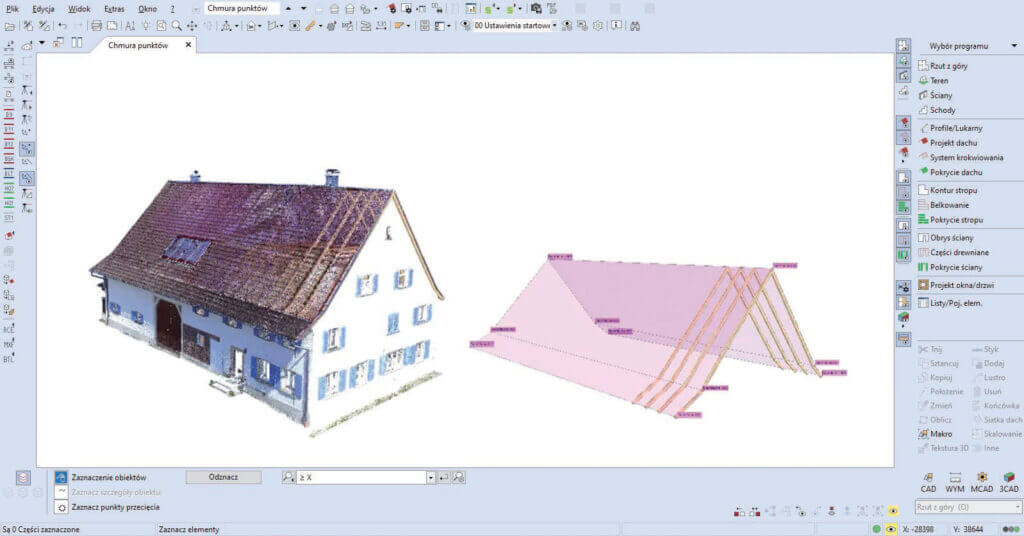Viewport: 1024px width, 536px height.
Task: Switch to WYM dimension mode
Action: (955, 482)
